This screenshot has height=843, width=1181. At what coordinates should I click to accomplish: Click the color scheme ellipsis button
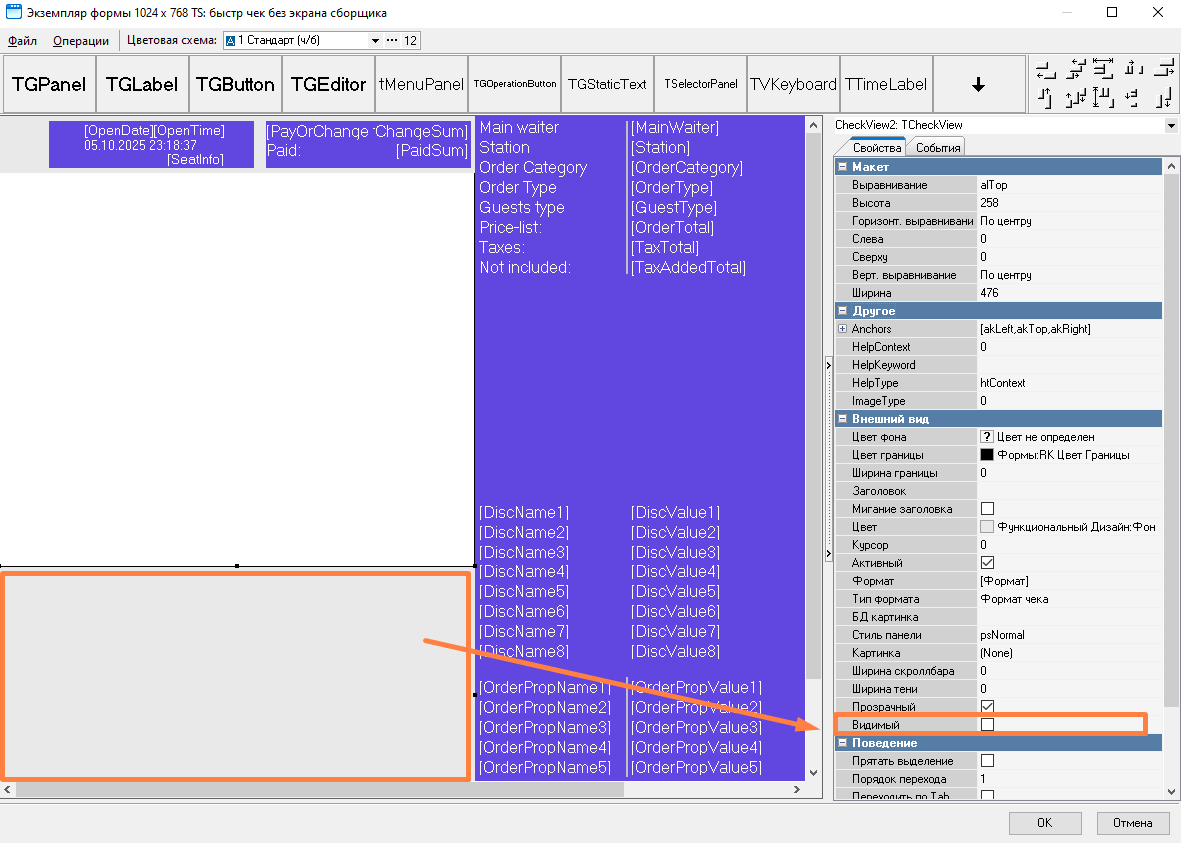point(391,41)
